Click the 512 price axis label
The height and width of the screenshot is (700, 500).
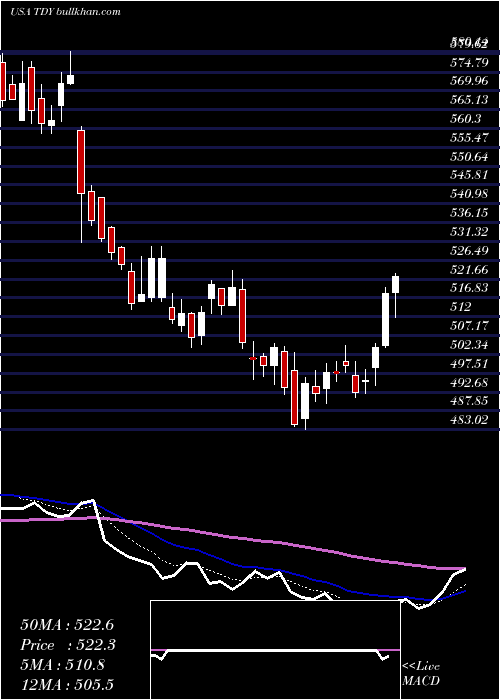coord(460,307)
